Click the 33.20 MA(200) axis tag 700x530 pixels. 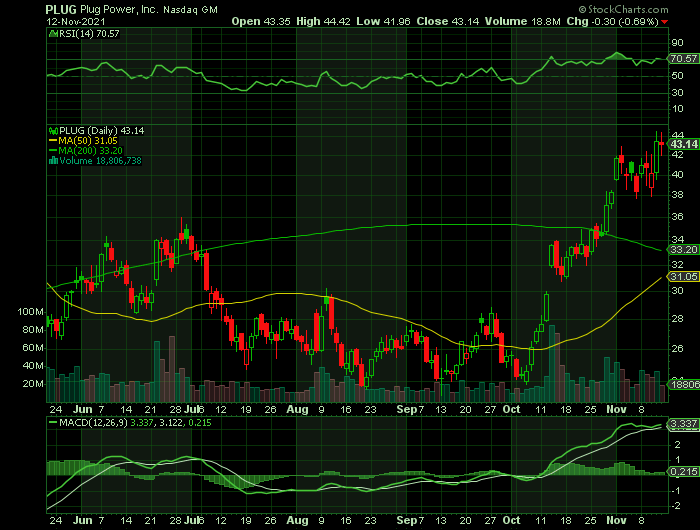[683, 250]
